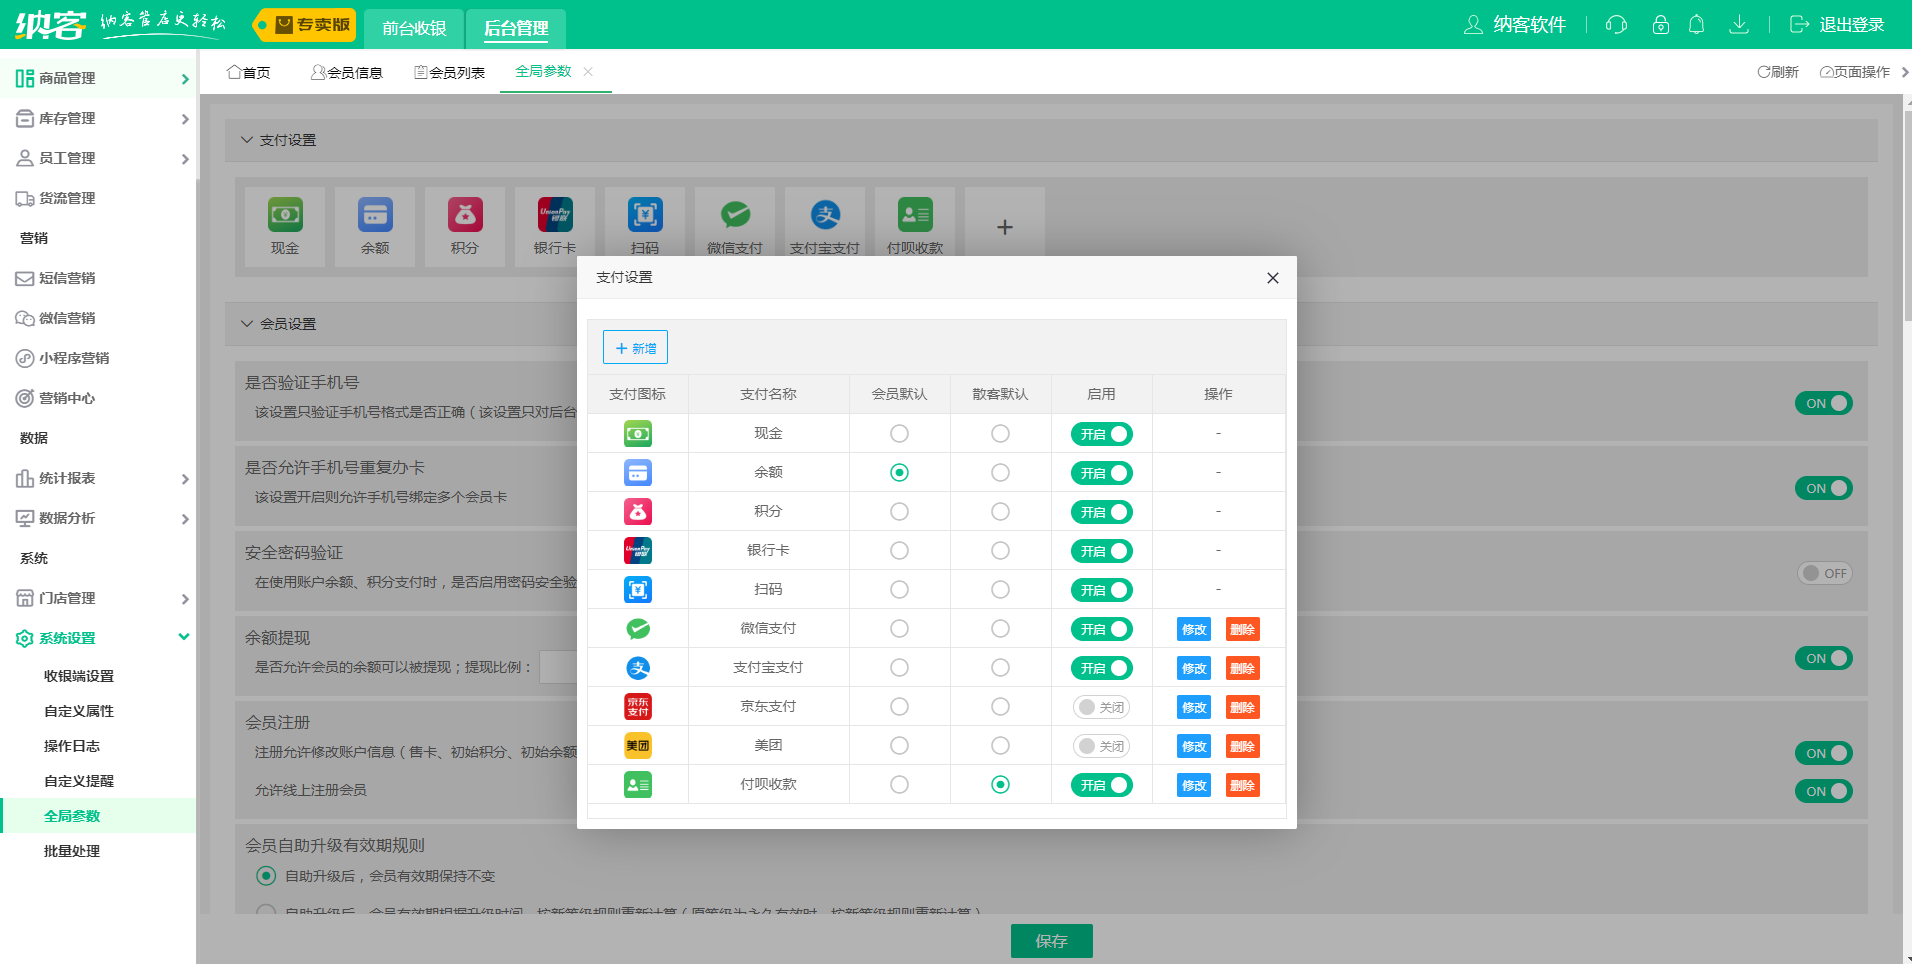Click the plus tile to add payment method
Screen dimensions: 1912x964
(x=1005, y=227)
